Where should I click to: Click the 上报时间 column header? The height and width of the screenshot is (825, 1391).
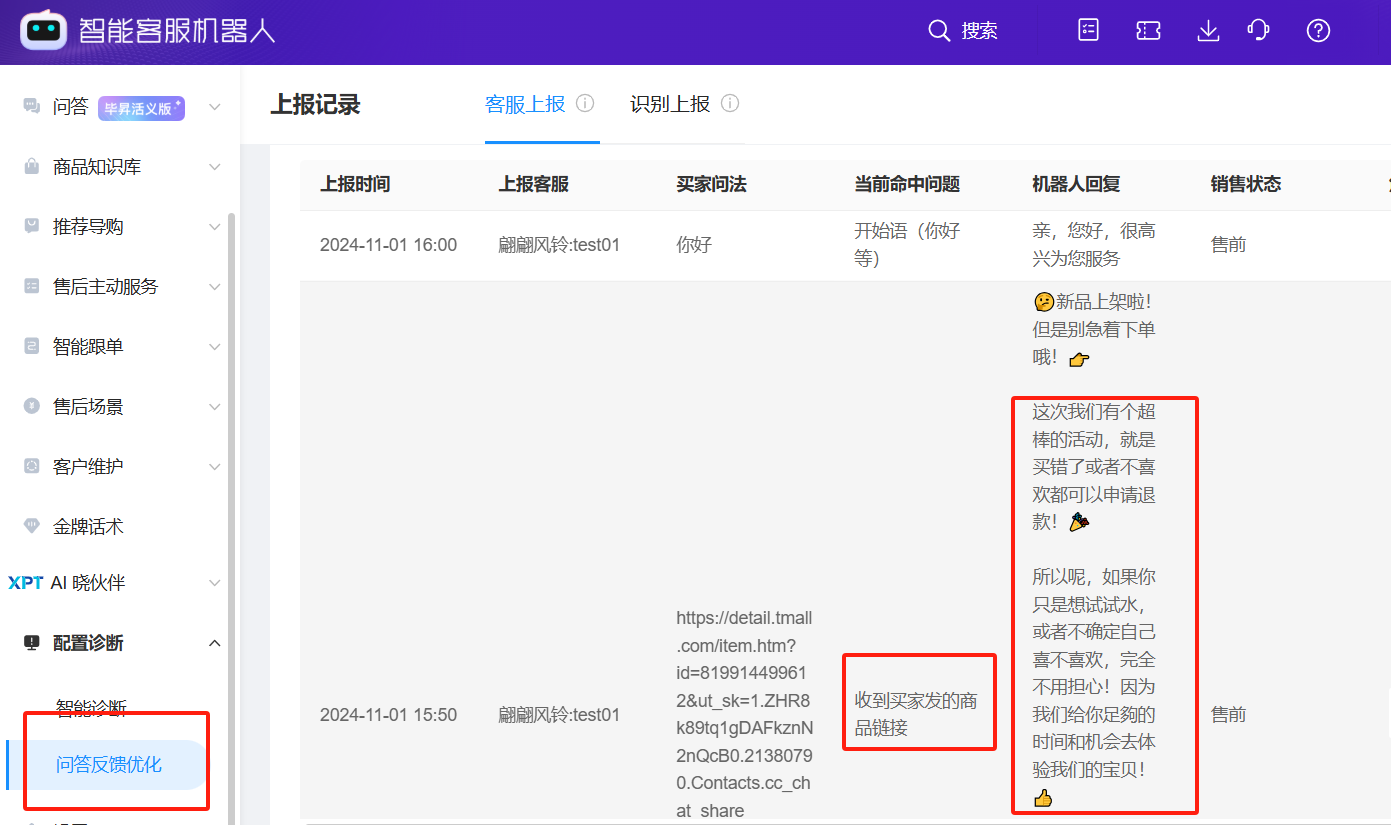(x=355, y=184)
